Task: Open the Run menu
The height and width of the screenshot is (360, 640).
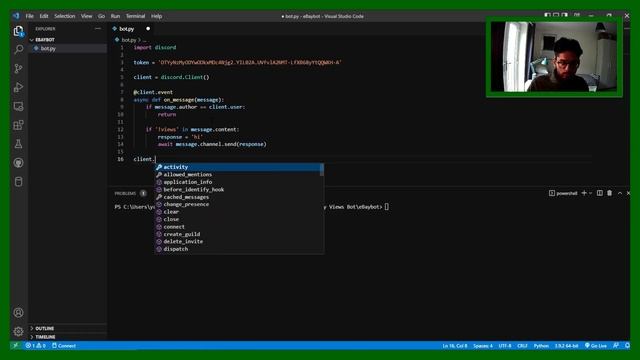Action: tap(115, 16)
